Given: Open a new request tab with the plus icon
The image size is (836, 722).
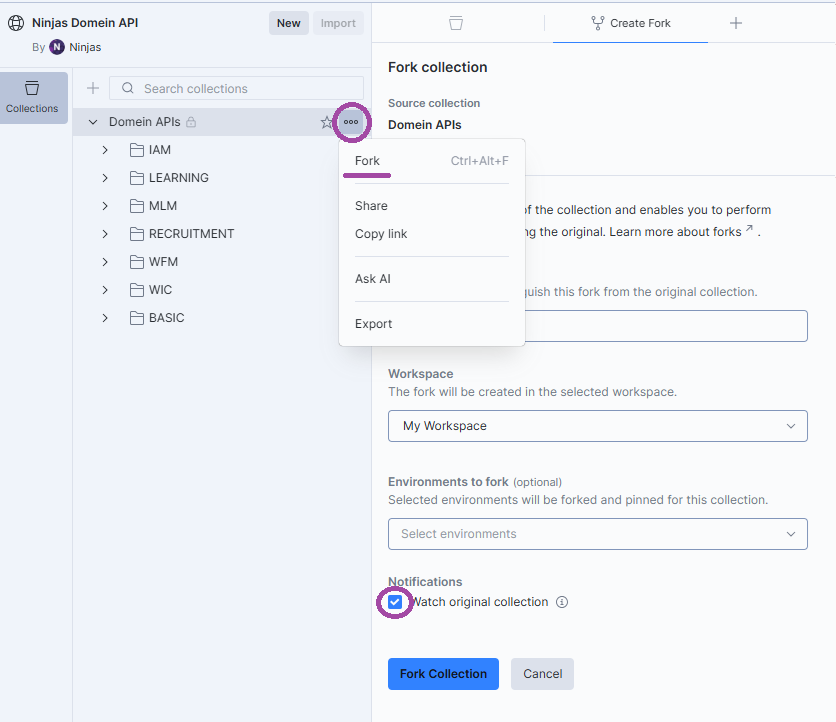Looking at the screenshot, I should 736,23.
